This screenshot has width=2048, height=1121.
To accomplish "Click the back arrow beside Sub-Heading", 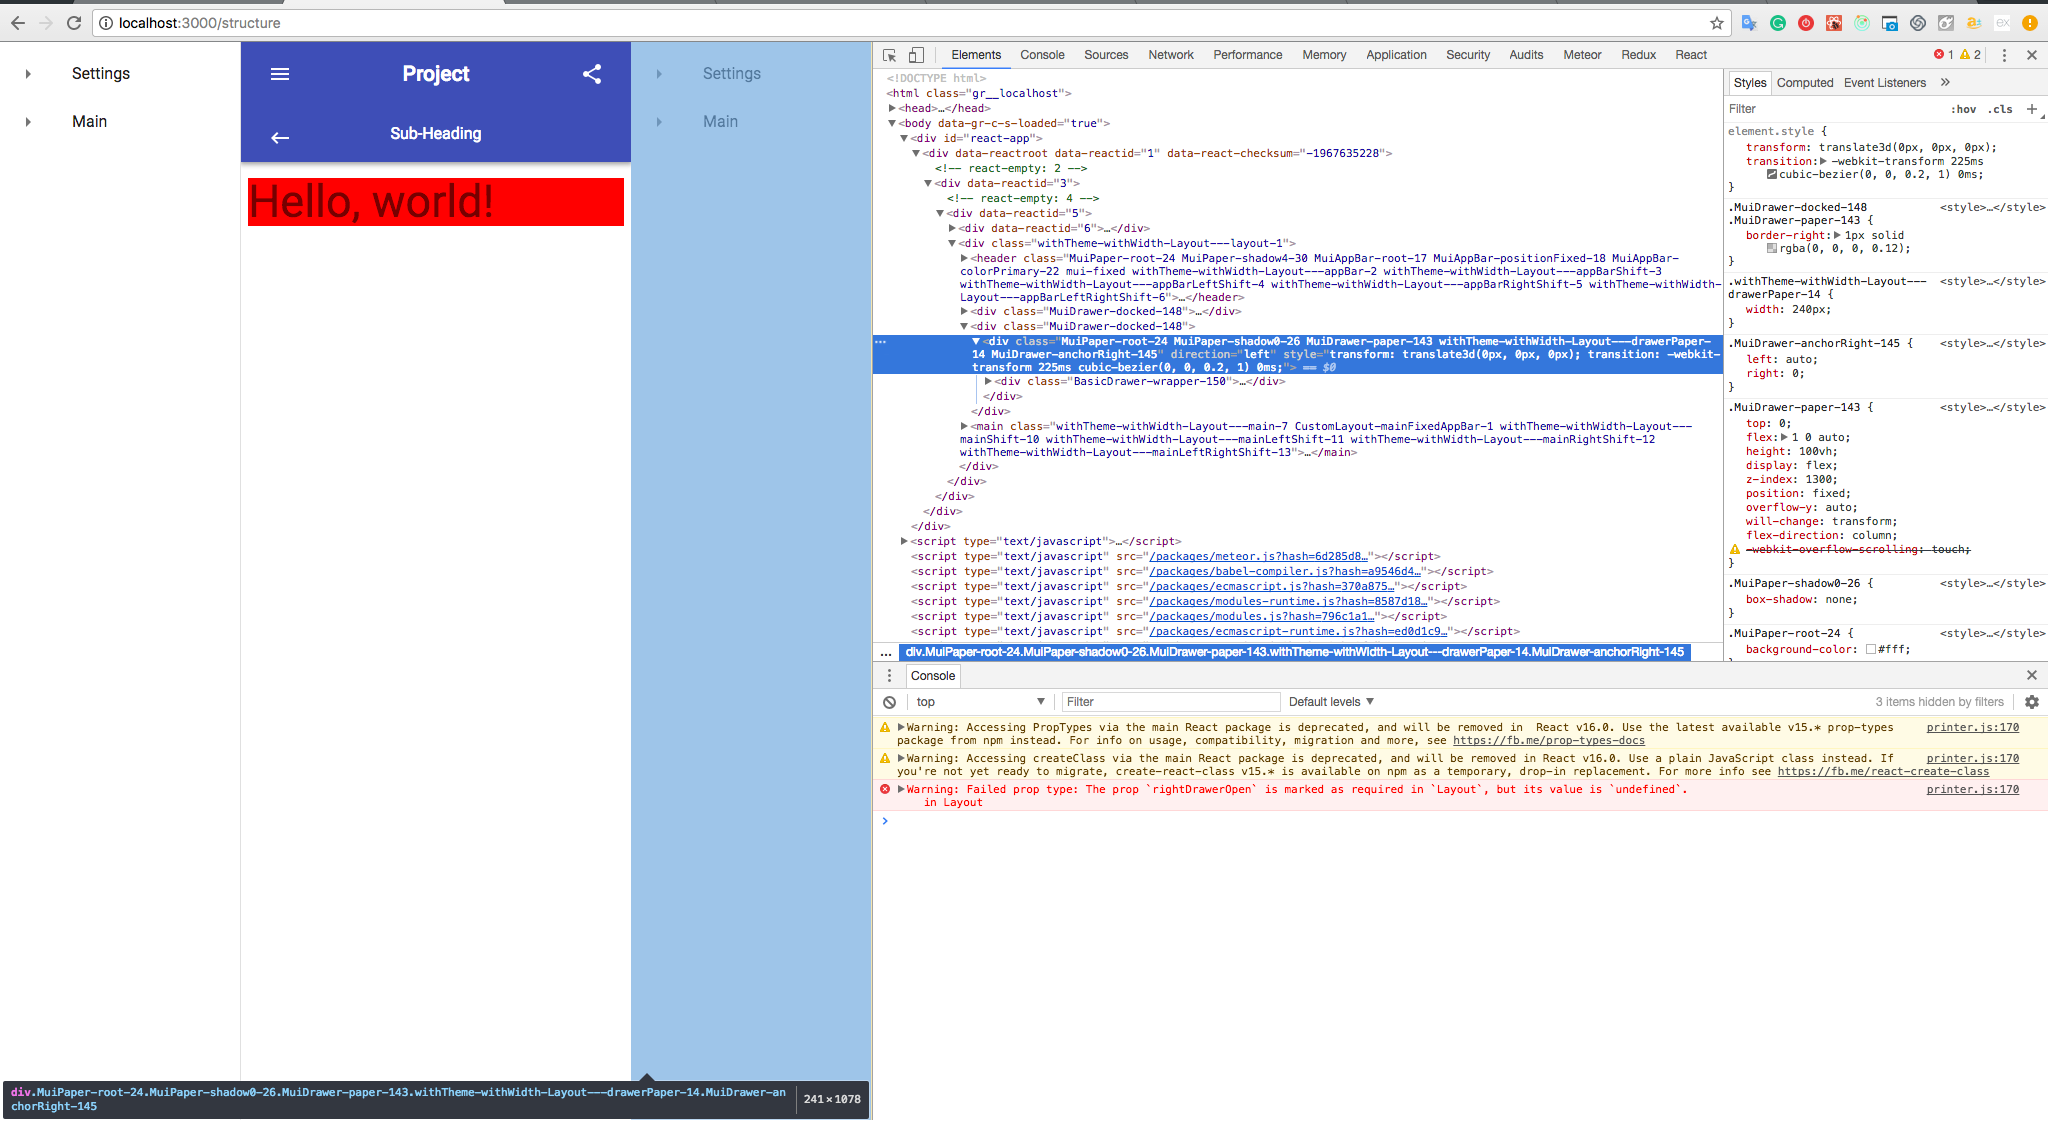I will [280, 137].
